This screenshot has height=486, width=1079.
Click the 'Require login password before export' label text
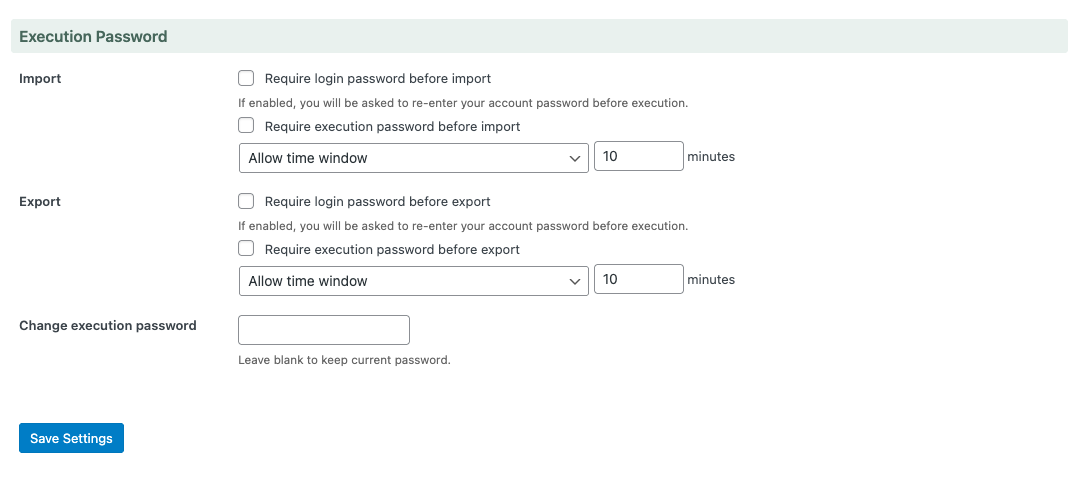378,201
